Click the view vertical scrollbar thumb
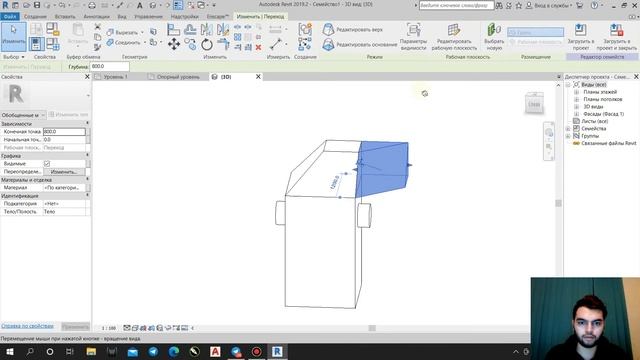Viewport: 640px width, 360px height. (x=558, y=203)
